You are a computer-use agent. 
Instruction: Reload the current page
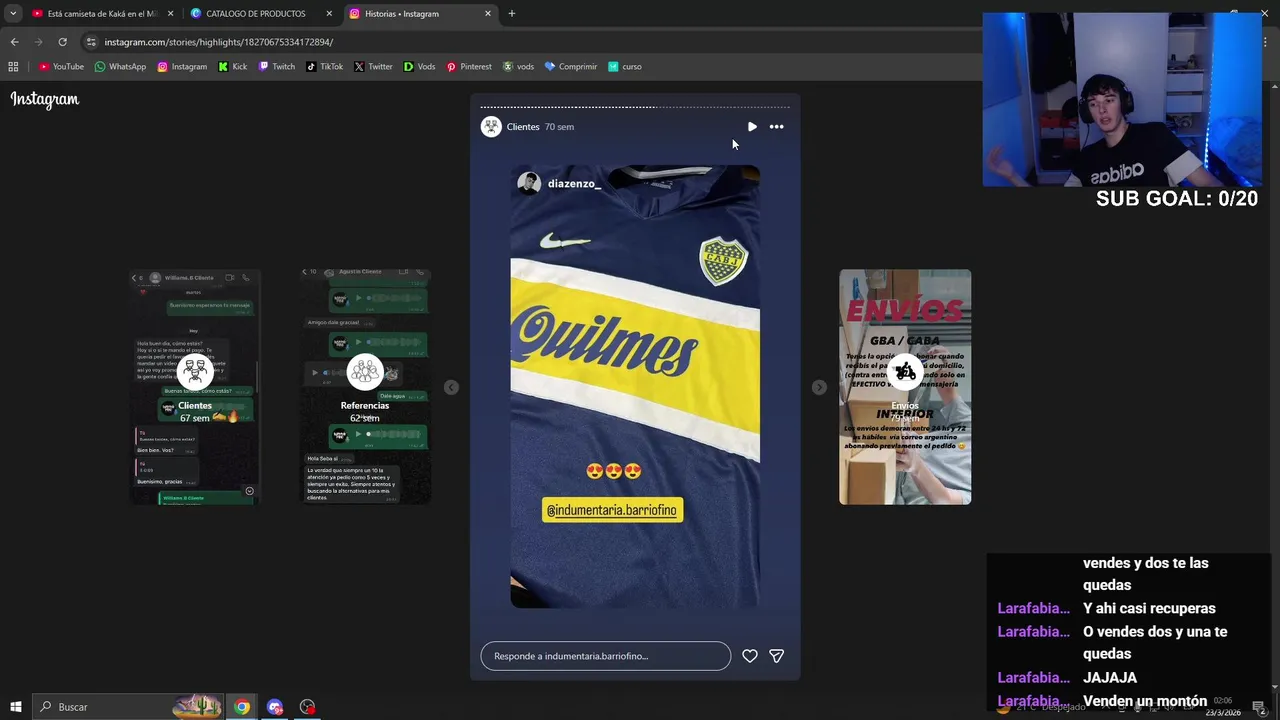click(62, 42)
